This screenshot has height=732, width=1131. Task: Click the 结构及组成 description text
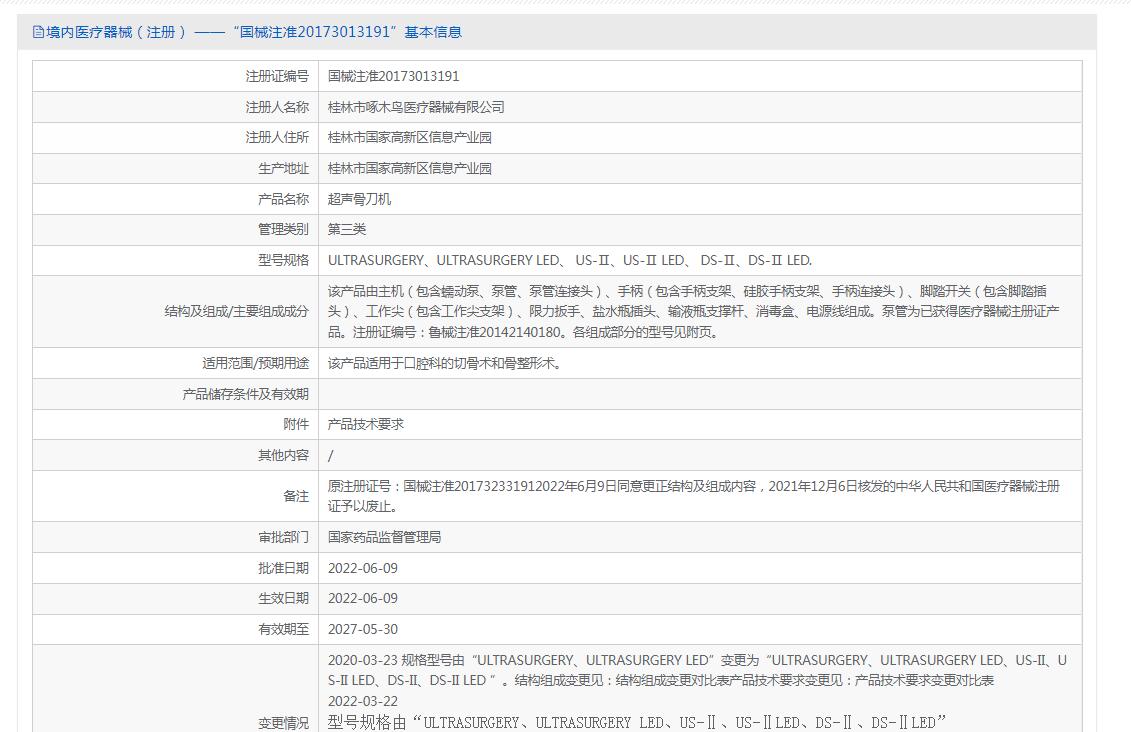click(x=693, y=311)
